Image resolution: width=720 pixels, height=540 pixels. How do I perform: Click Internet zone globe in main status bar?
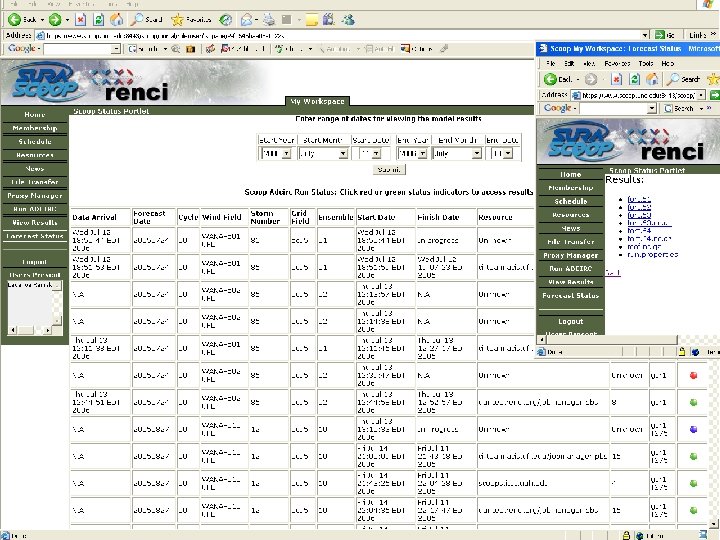tap(639, 535)
